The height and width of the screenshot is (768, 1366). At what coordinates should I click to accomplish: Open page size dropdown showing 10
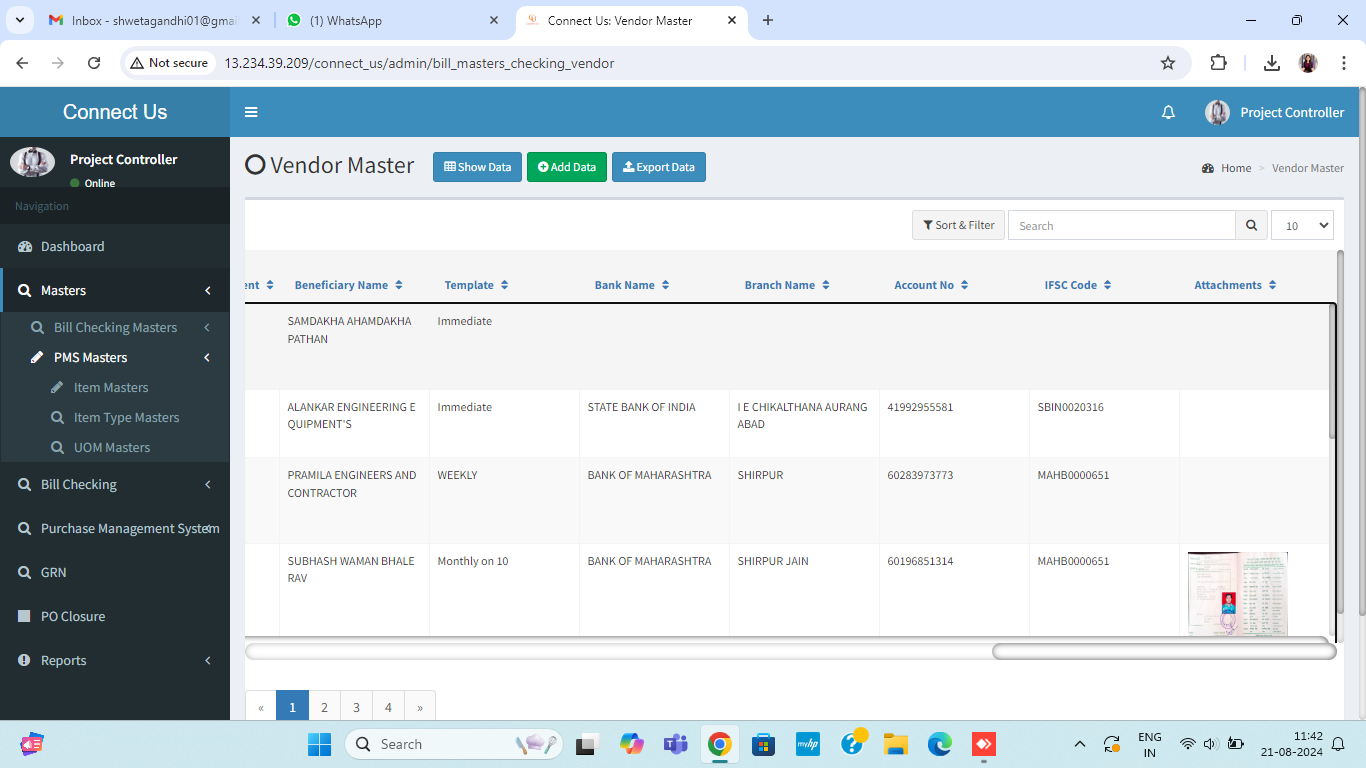coord(1302,225)
